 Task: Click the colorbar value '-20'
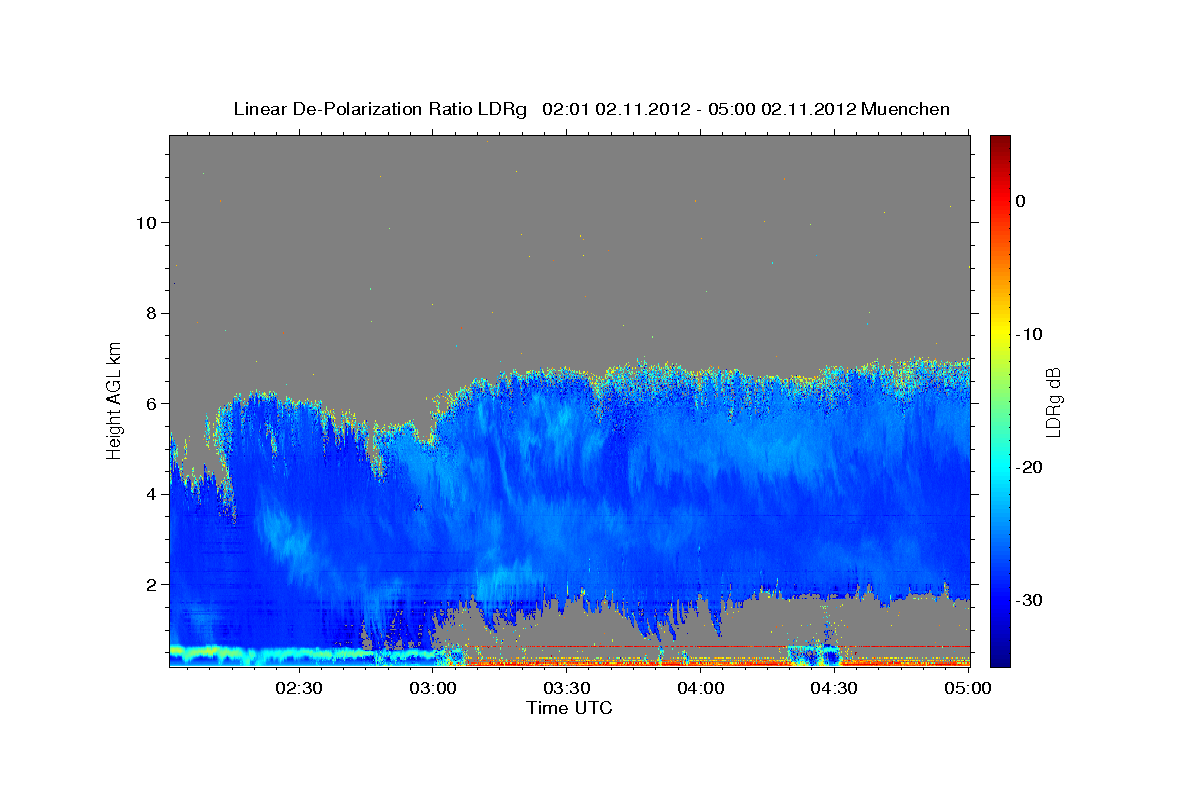tap(1029, 467)
